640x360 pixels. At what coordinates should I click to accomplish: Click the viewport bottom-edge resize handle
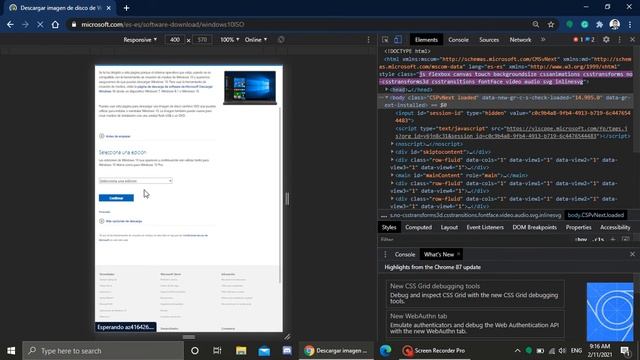(x=189, y=337)
